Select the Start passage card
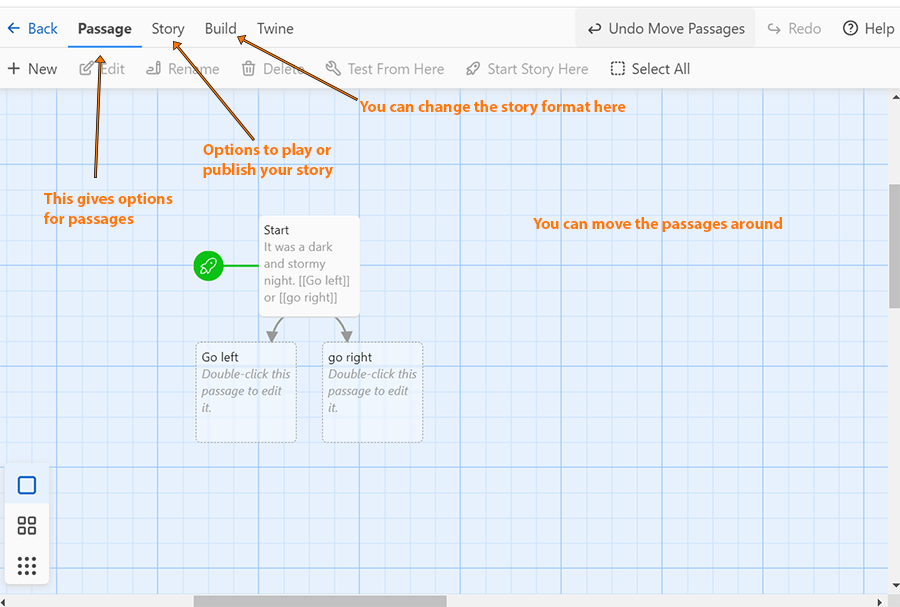Image resolution: width=900 pixels, height=607 pixels. 309,266
